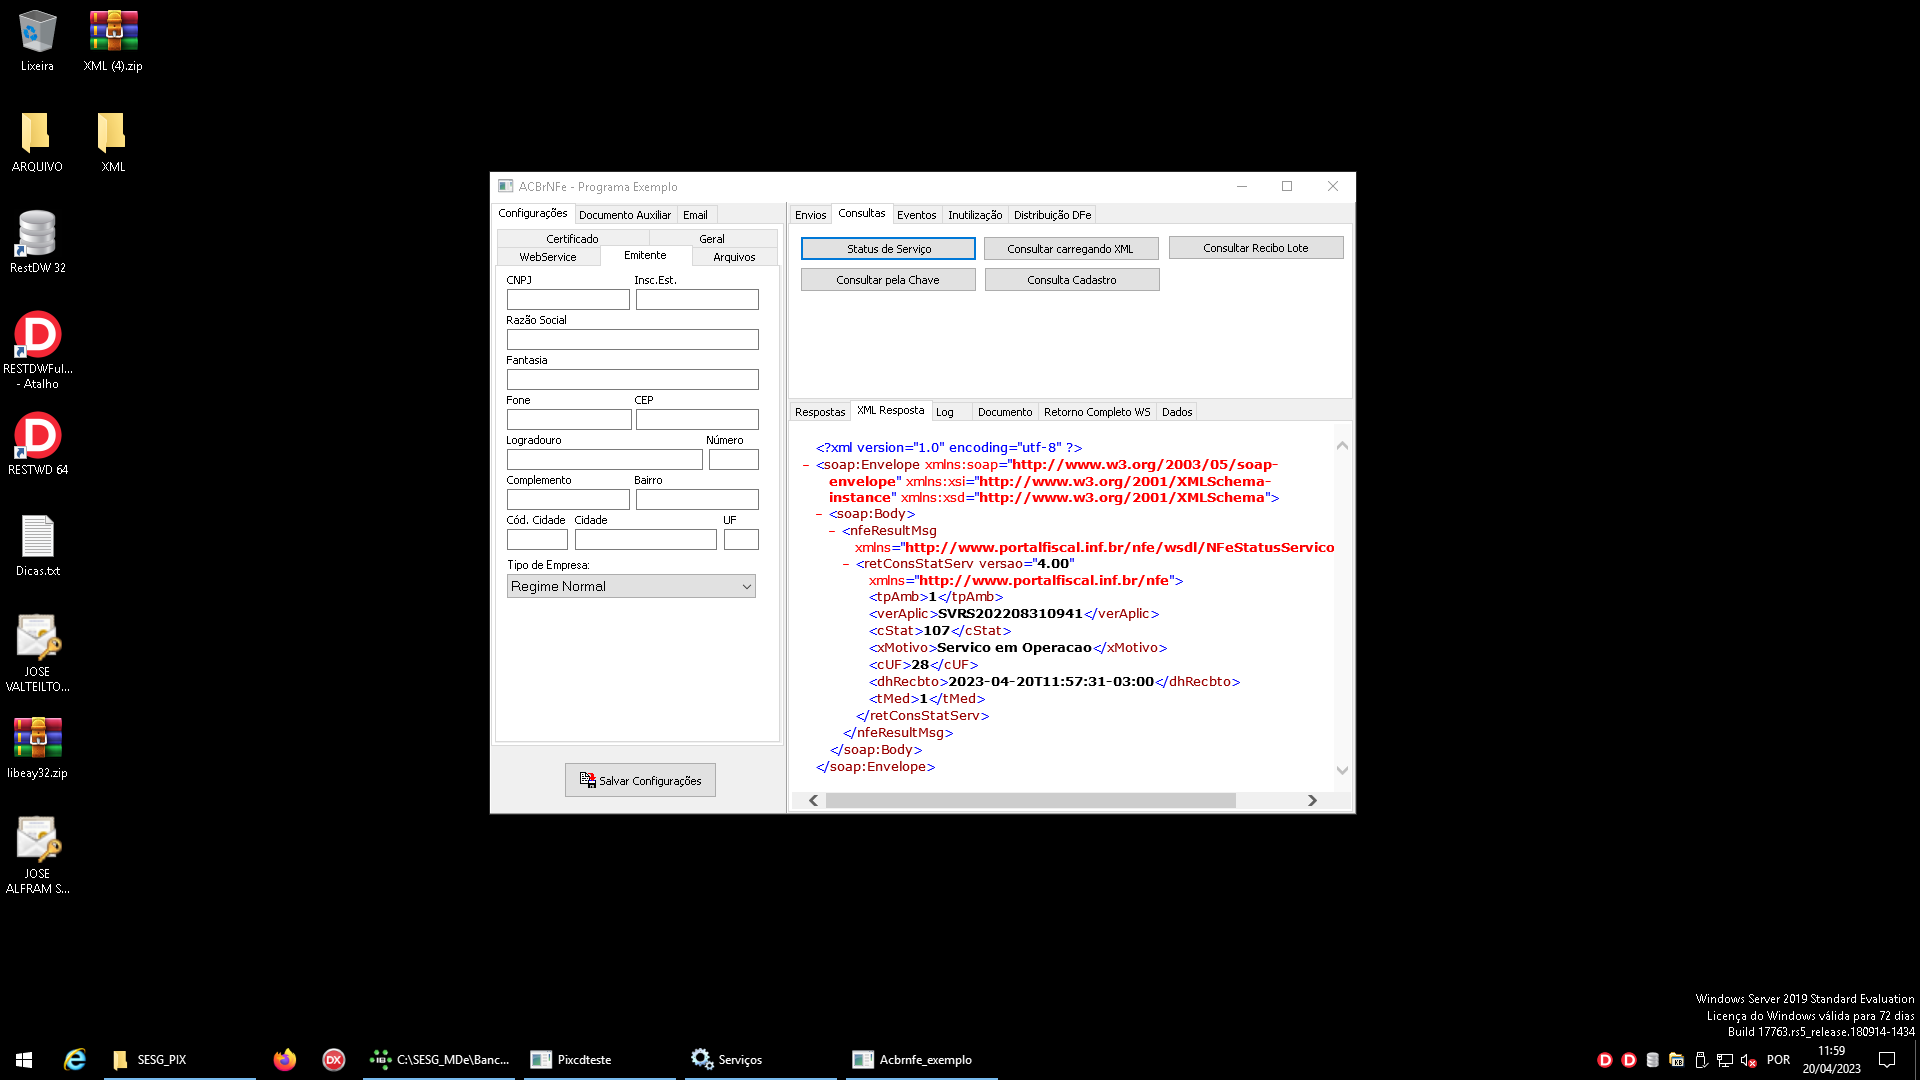Switch to the Inutilização tab

tap(975, 215)
